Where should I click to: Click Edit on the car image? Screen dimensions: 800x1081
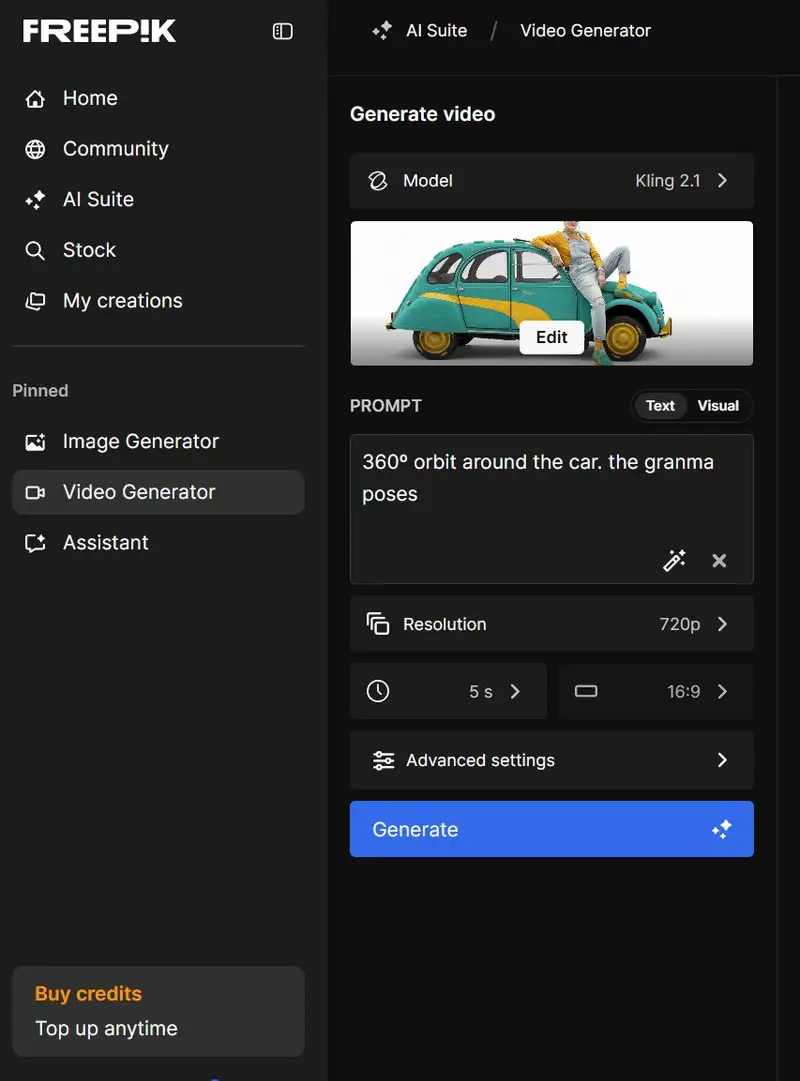(552, 337)
